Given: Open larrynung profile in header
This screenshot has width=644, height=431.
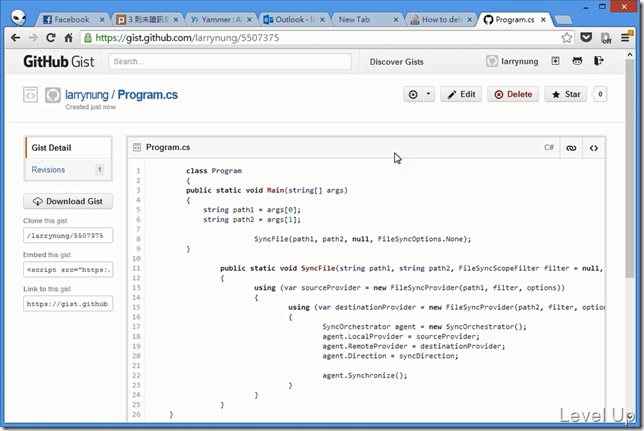Looking at the screenshot, I should tap(512, 61).
